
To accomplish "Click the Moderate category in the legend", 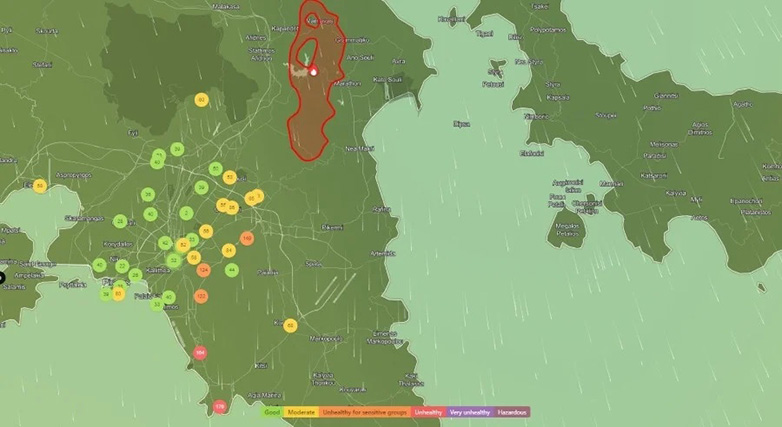I will coord(301,412).
